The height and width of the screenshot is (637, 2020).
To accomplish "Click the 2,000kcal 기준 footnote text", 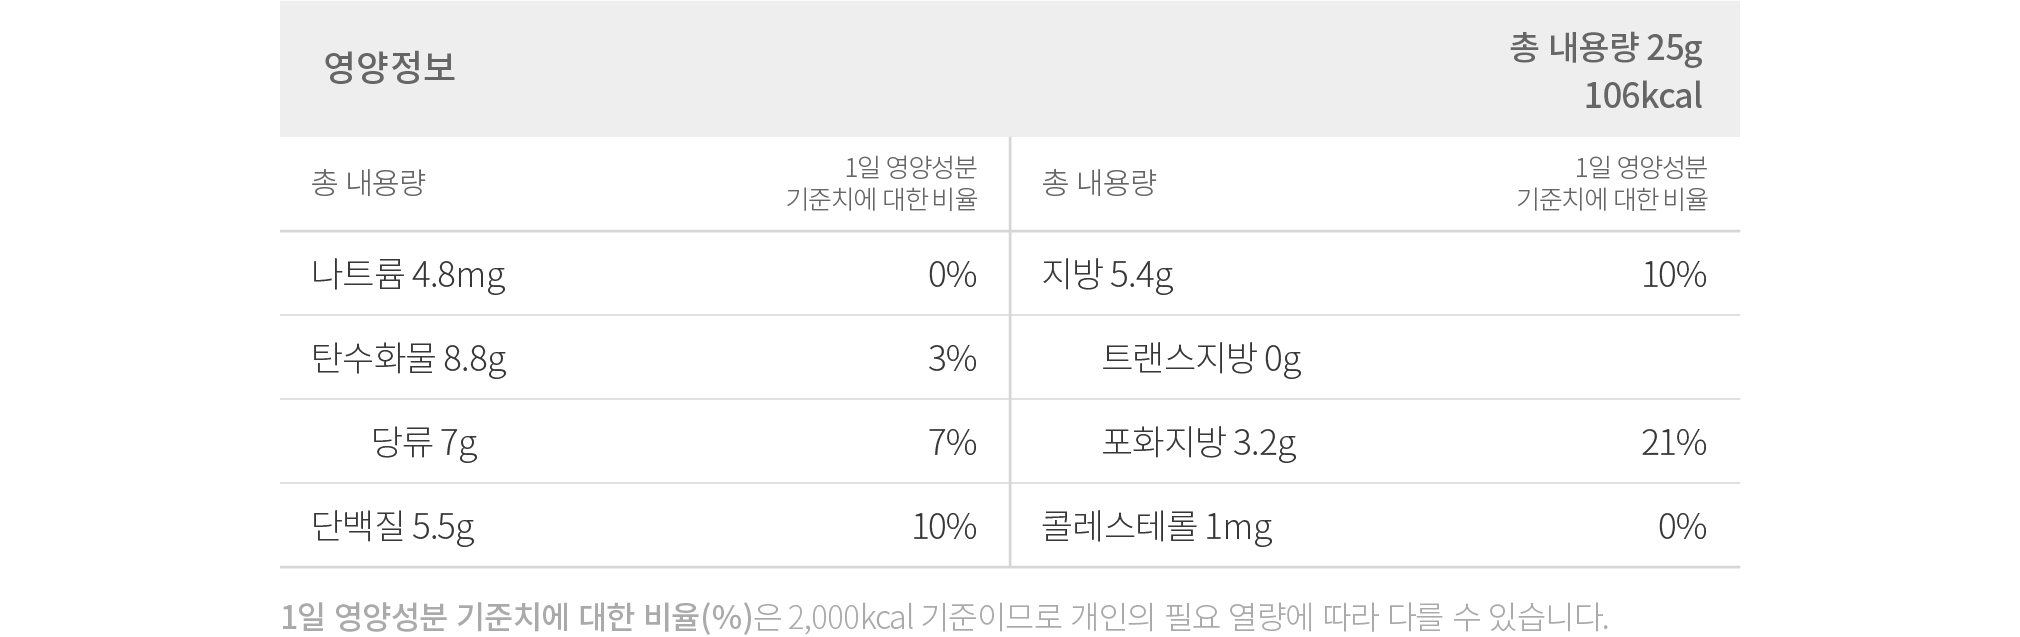I will click(884, 617).
